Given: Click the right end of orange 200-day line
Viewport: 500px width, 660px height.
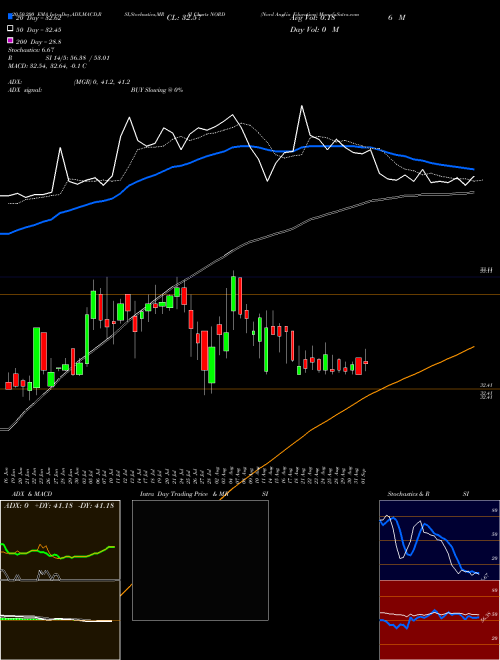Looking at the screenshot, I should [473, 347].
